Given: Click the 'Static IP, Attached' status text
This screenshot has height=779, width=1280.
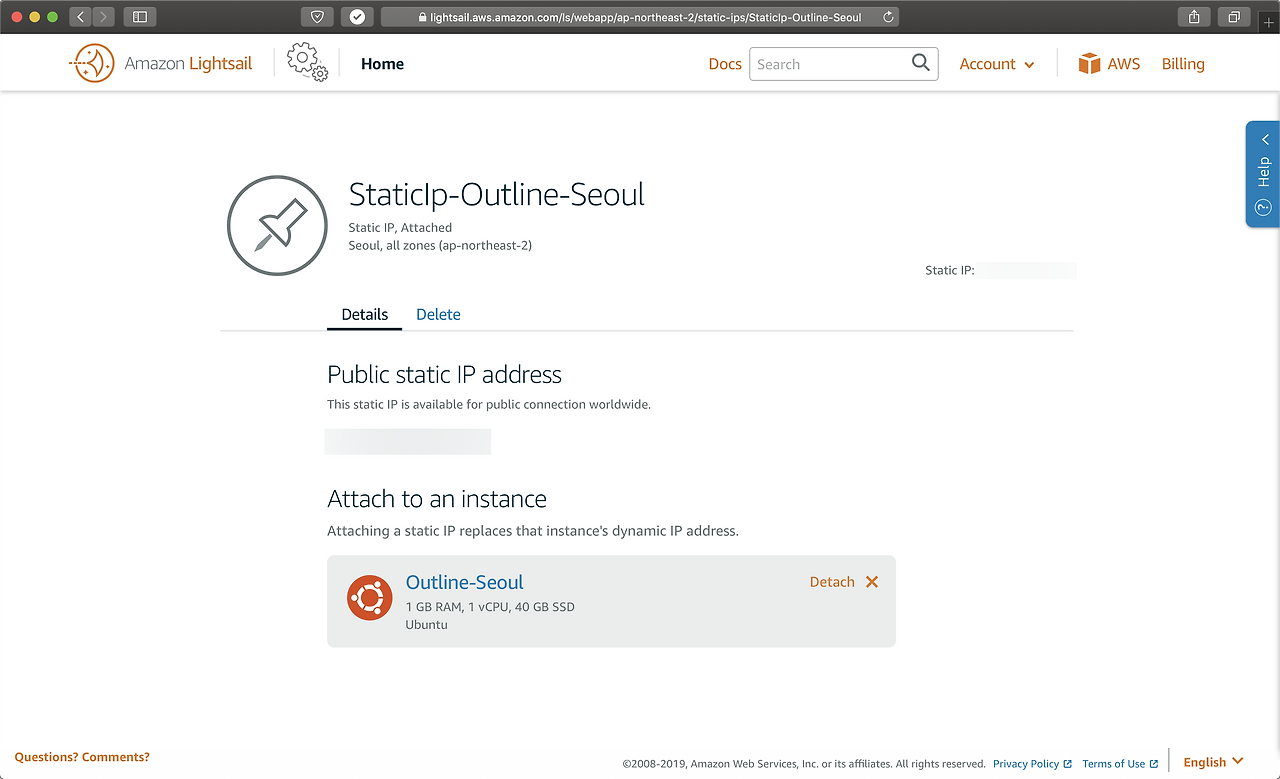Looking at the screenshot, I should pyautogui.click(x=400, y=228).
